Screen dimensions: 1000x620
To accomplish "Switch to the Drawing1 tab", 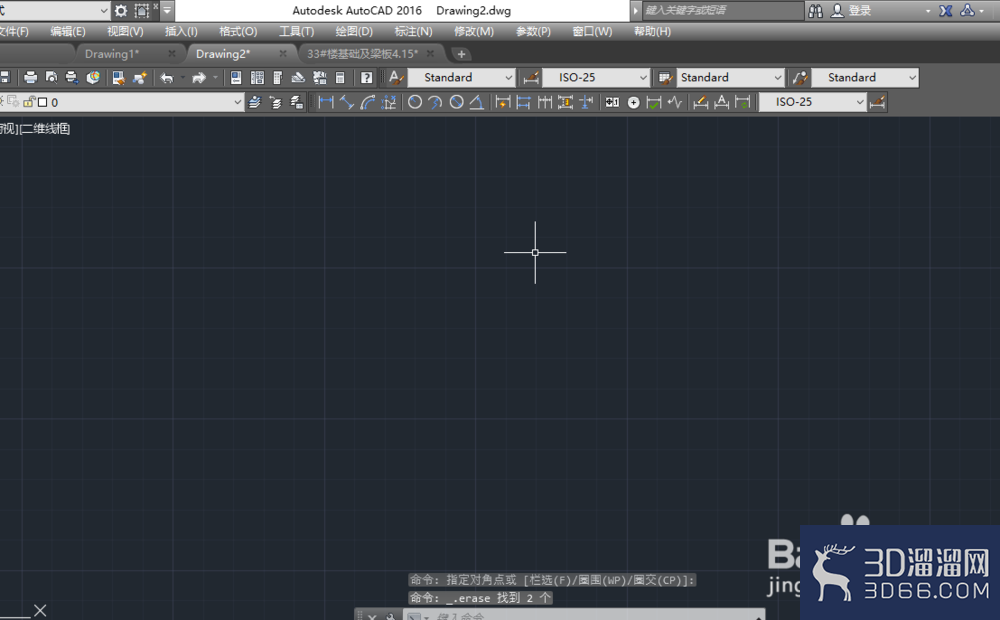I will [x=112, y=54].
